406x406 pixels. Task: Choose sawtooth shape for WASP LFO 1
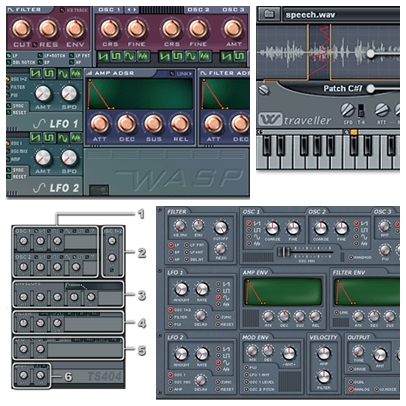click(x=36, y=73)
